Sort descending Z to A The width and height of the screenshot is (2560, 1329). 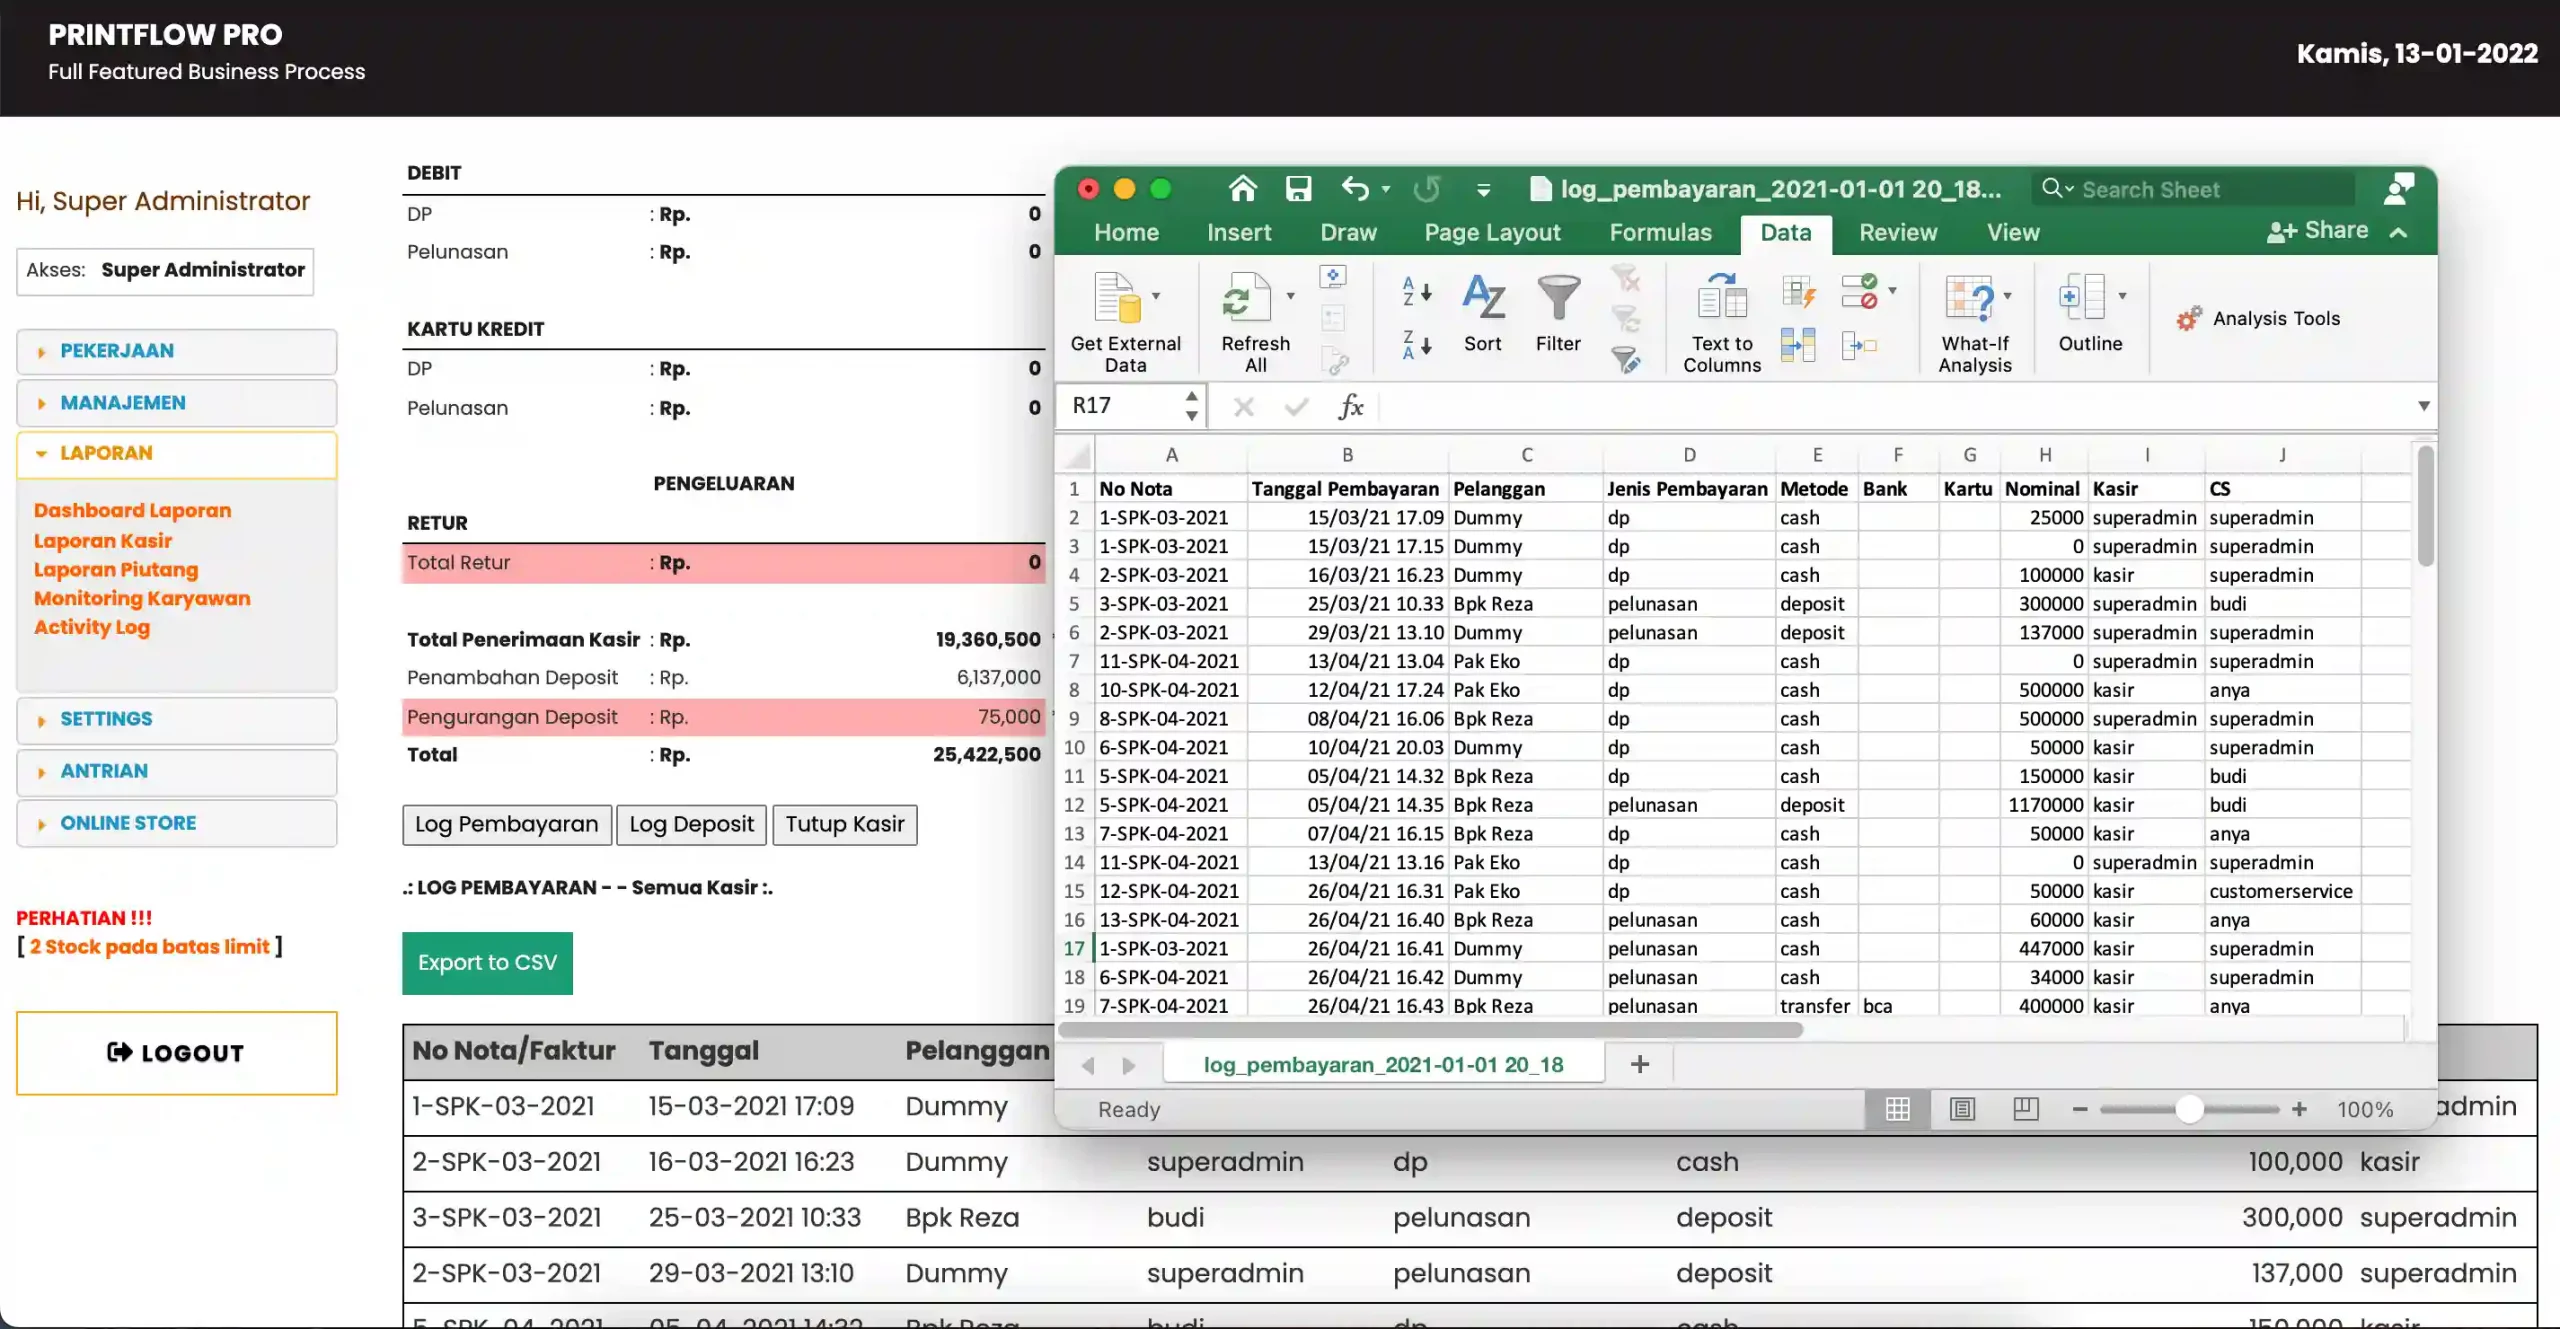click(1417, 344)
